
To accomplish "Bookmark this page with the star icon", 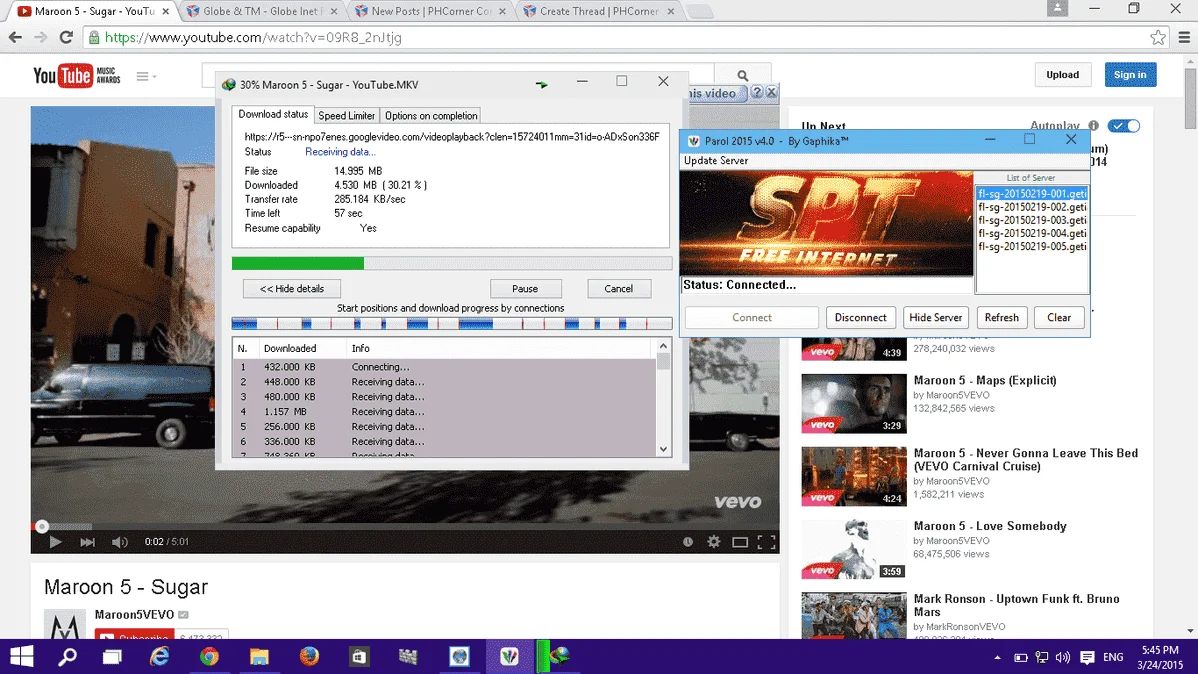I will coord(1158,37).
